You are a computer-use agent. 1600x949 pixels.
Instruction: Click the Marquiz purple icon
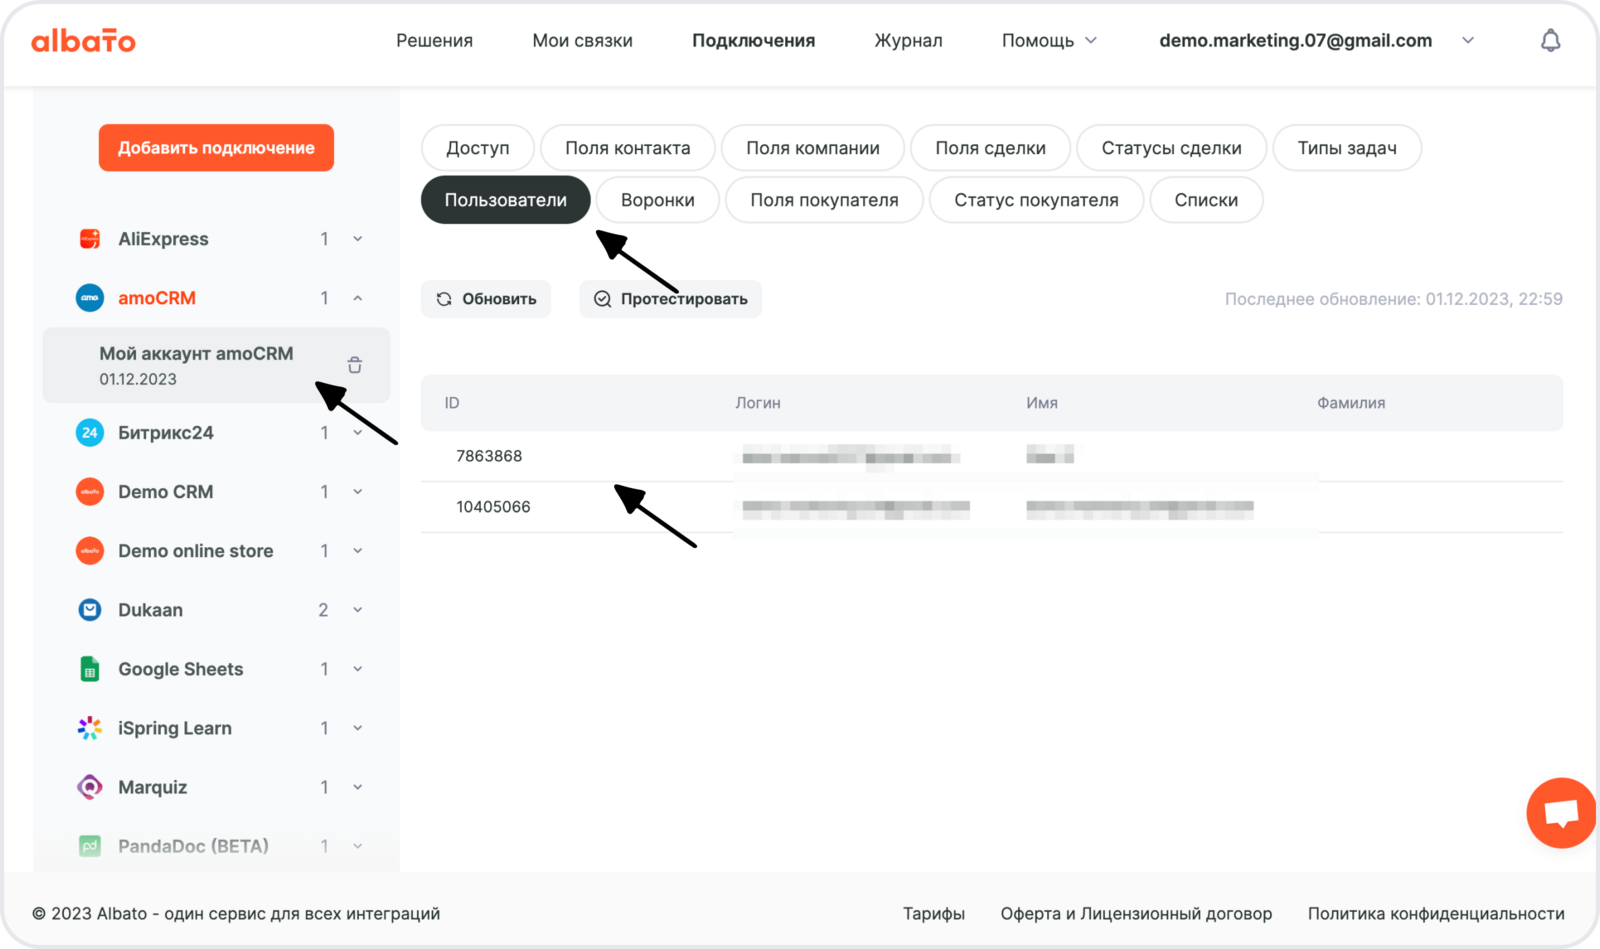tap(90, 787)
